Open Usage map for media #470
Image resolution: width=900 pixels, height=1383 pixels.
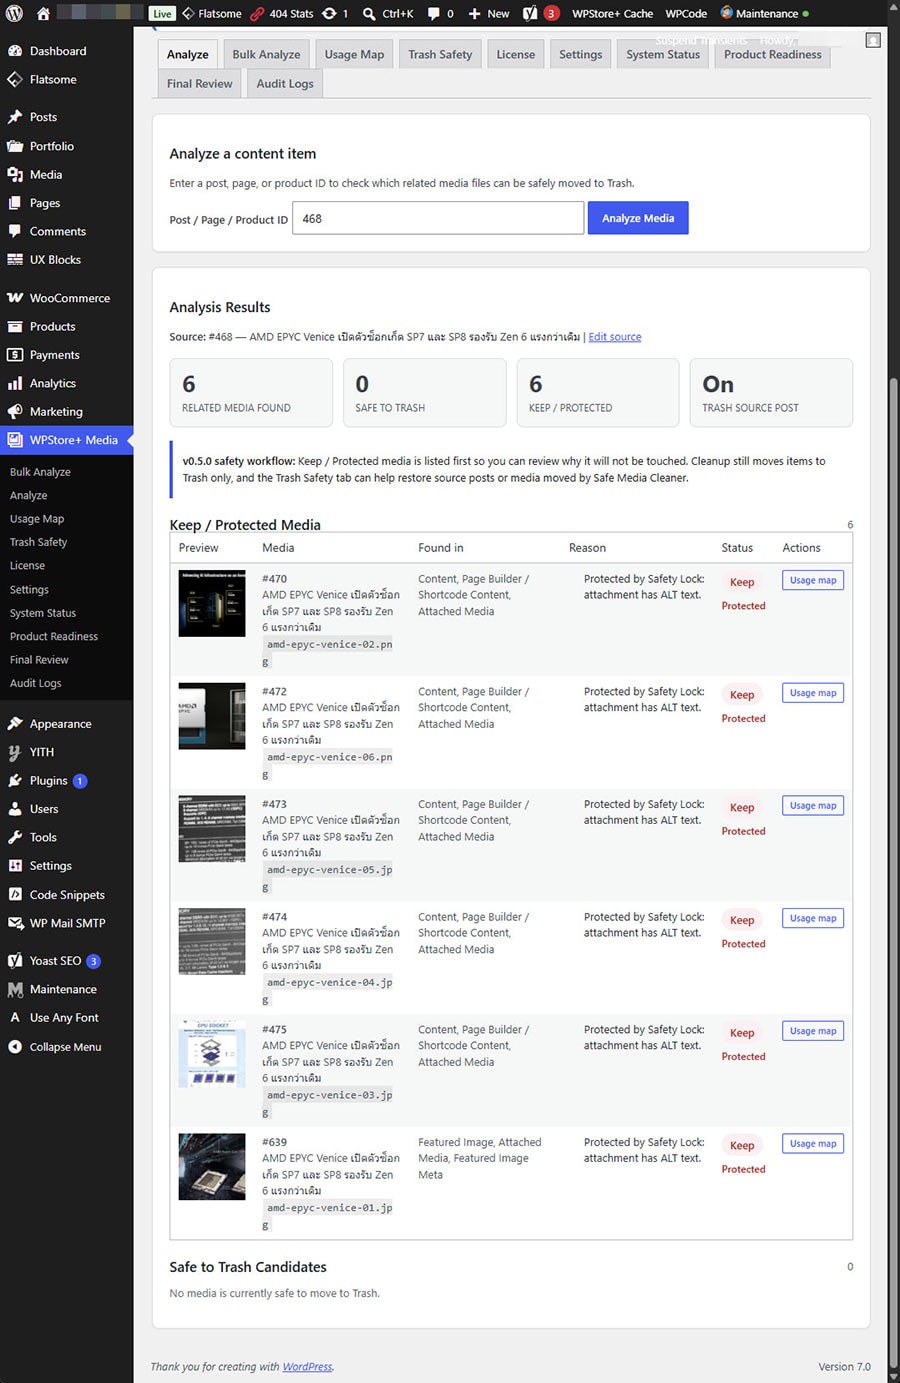(813, 580)
